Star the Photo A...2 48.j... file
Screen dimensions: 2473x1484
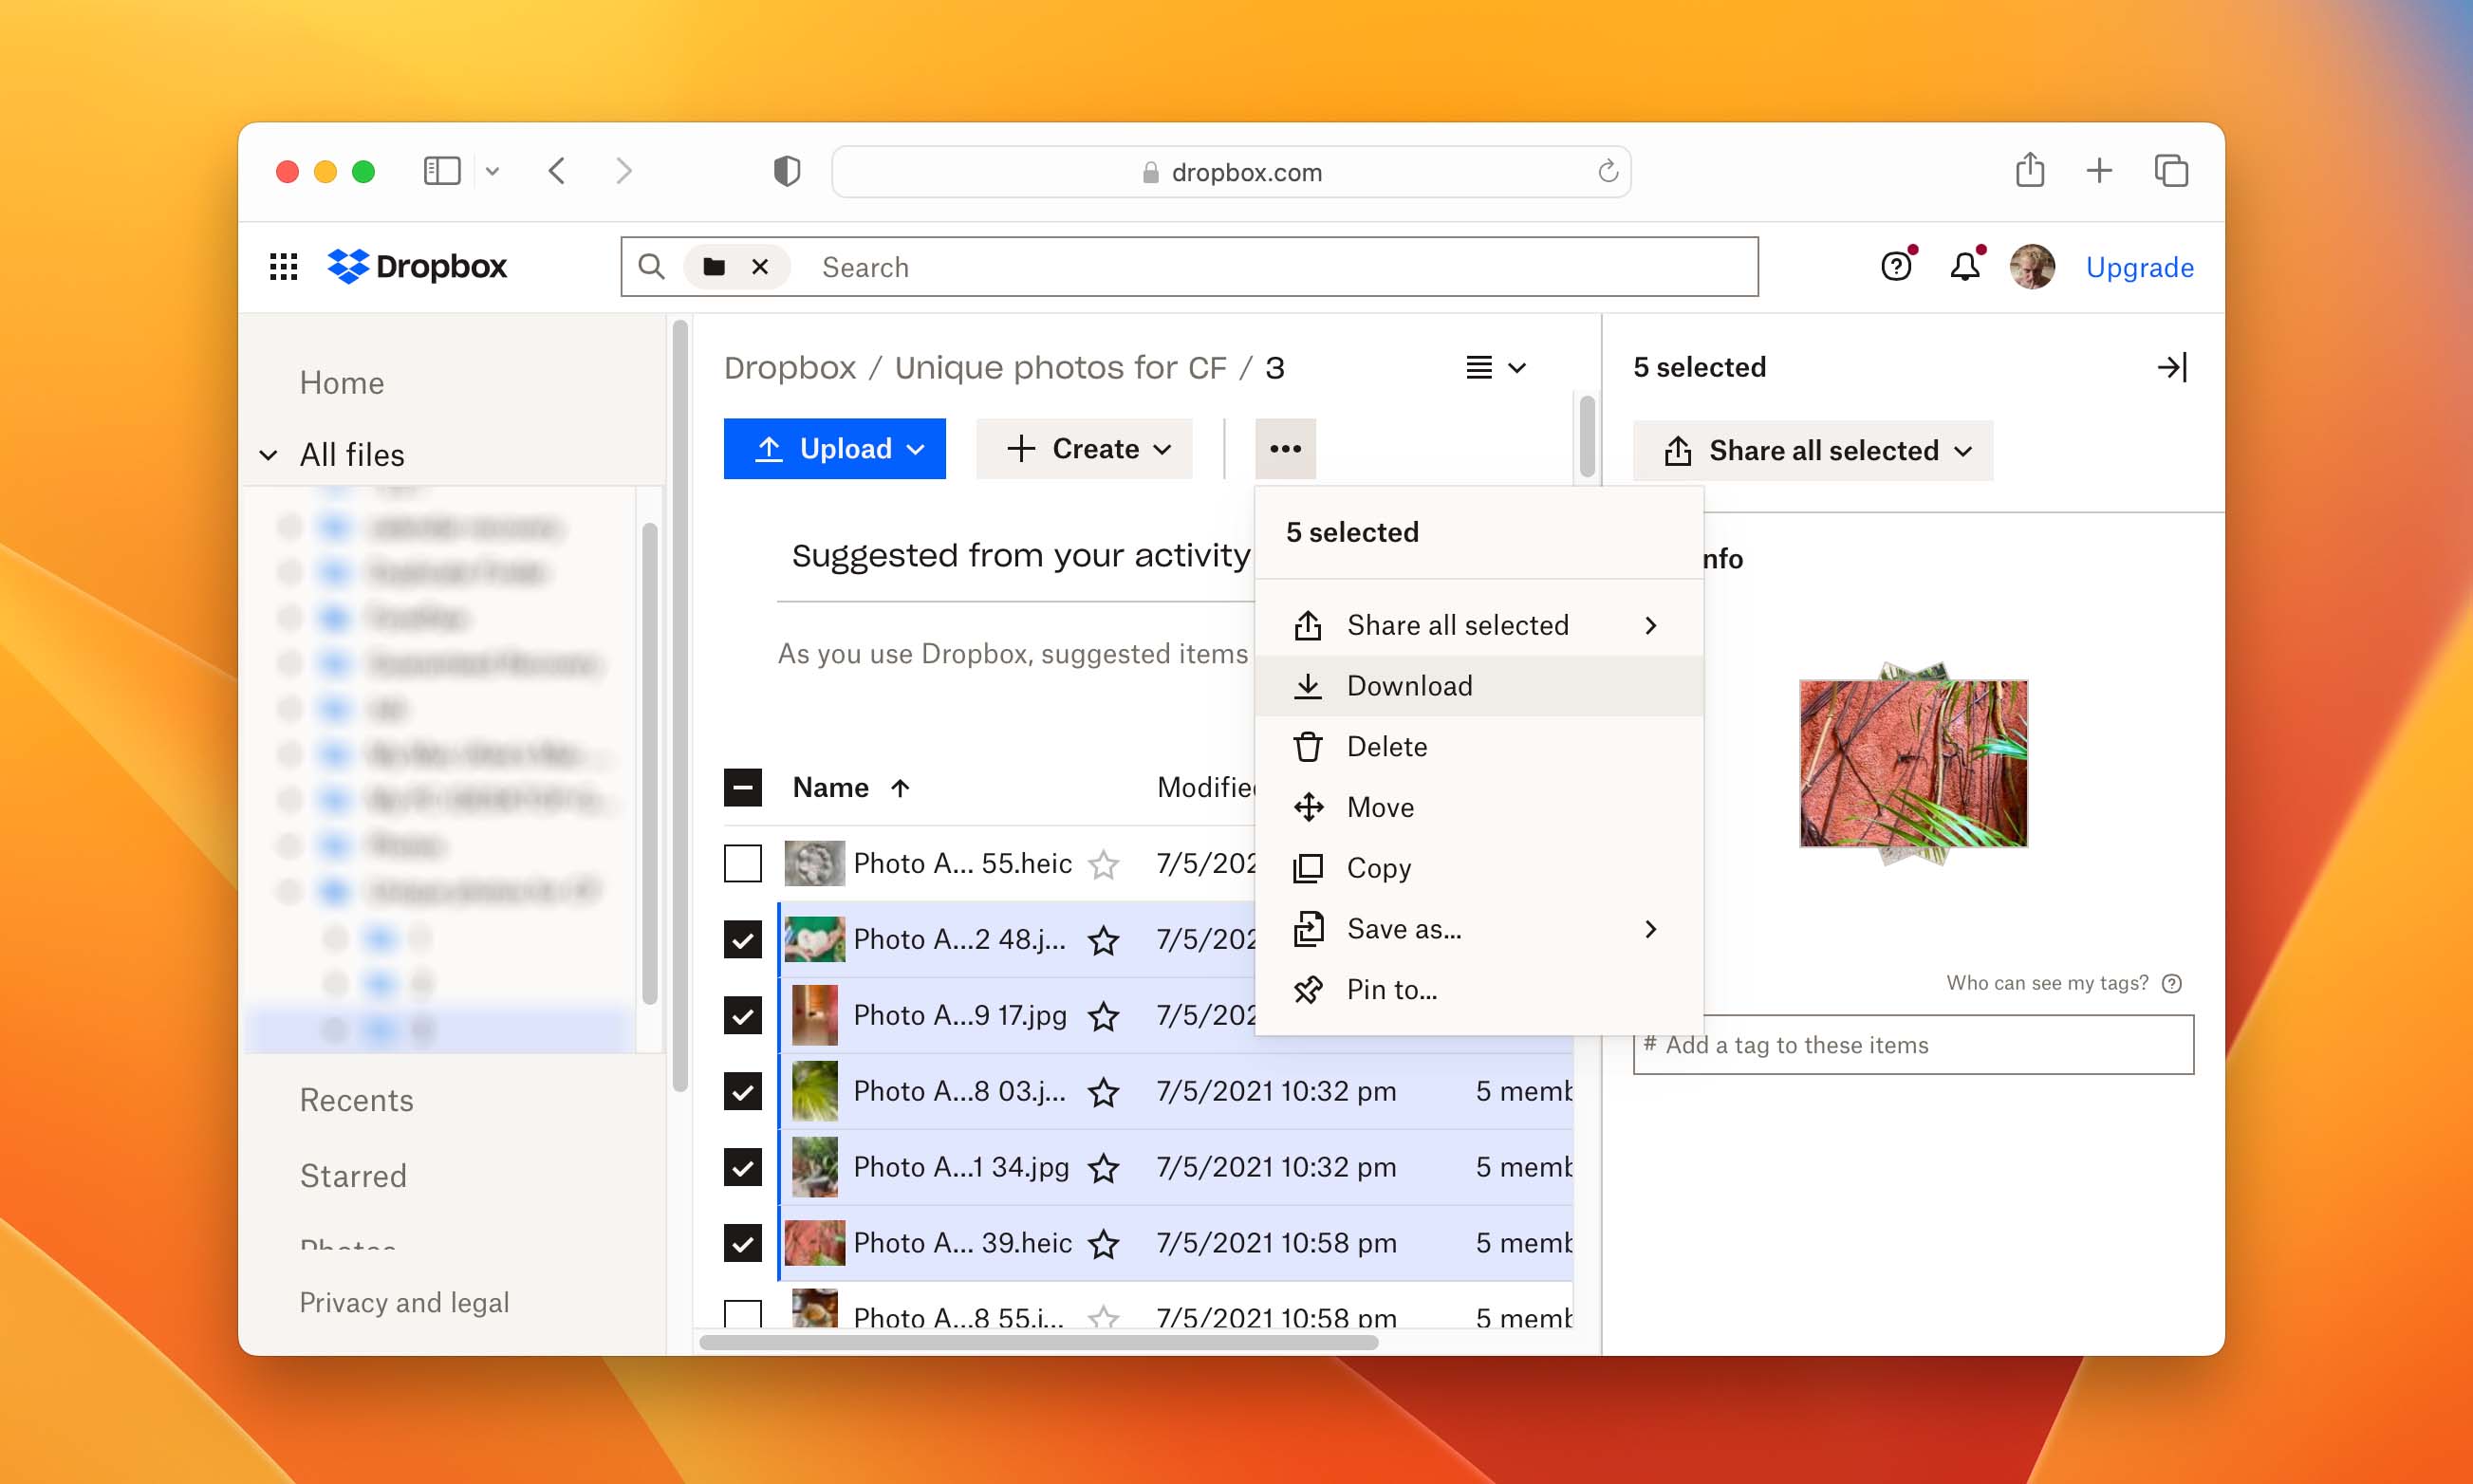(x=1103, y=940)
